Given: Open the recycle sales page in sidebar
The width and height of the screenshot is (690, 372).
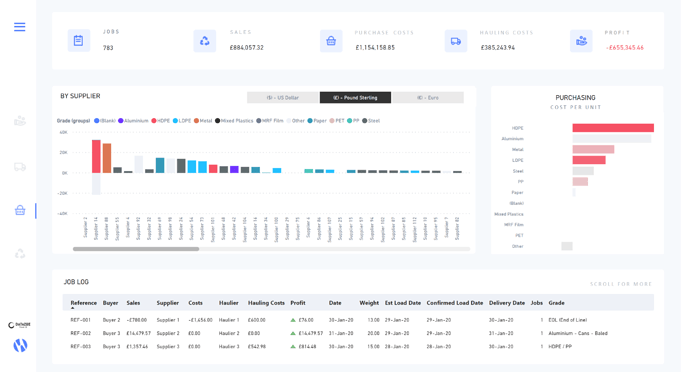Looking at the screenshot, I should click(20, 254).
